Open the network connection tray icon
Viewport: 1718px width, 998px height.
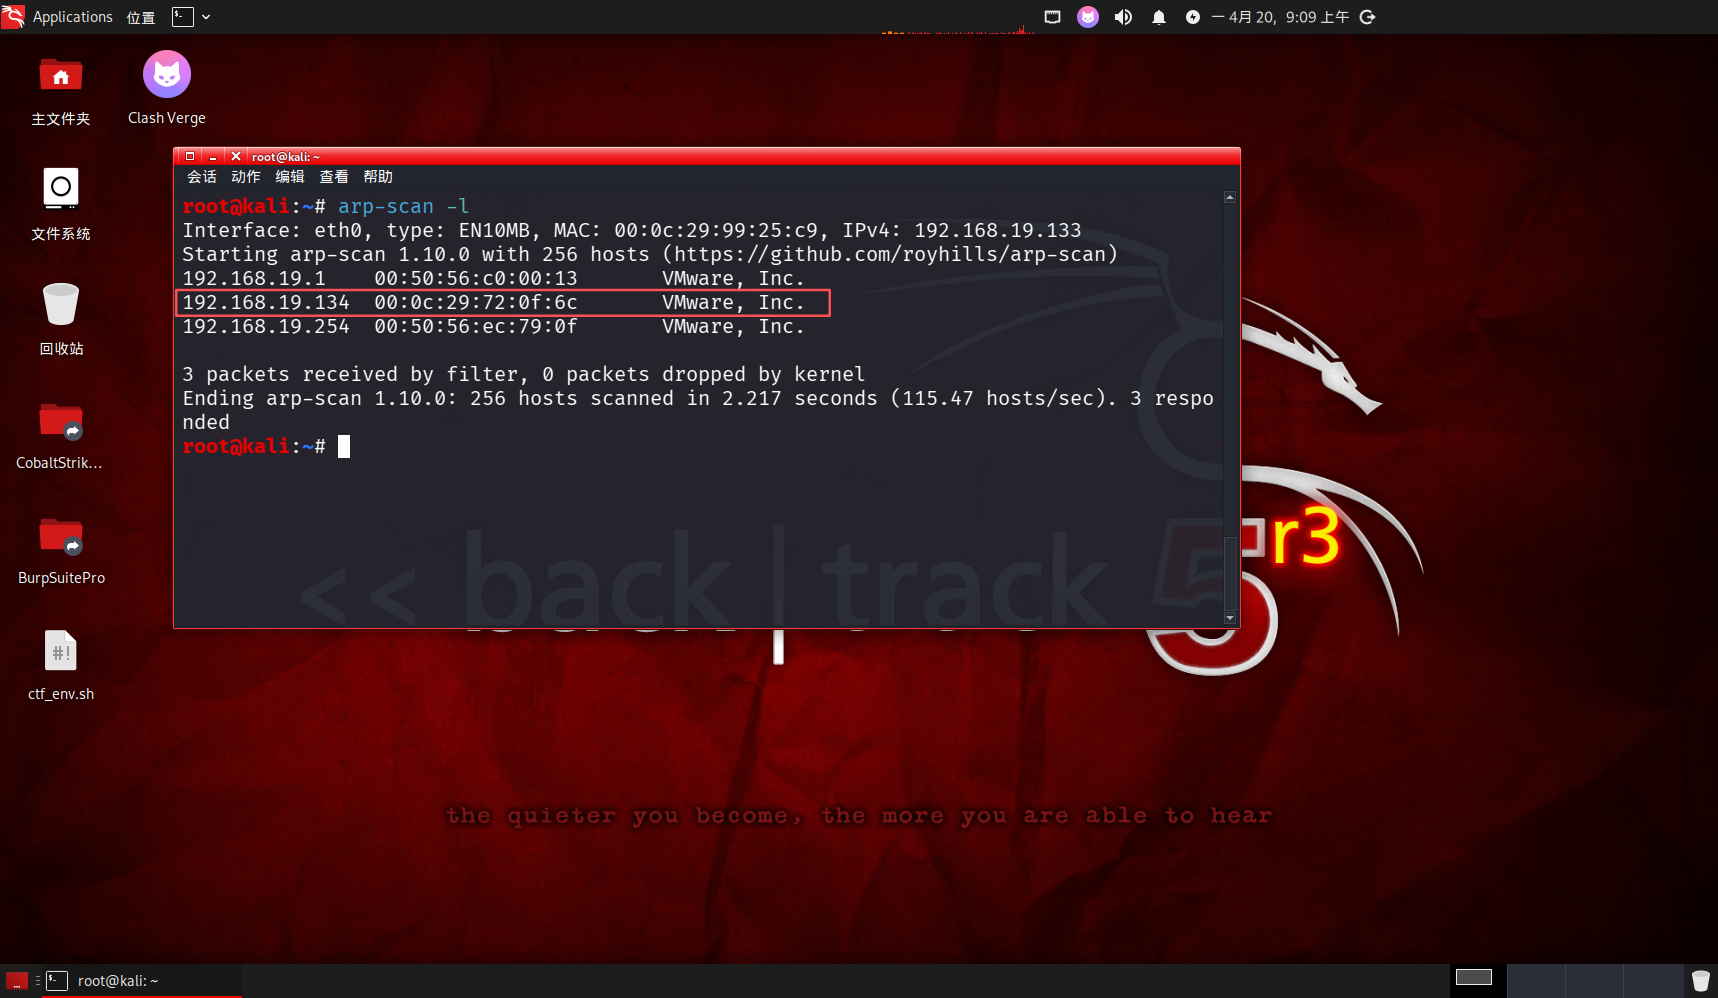coord(1052,17)
